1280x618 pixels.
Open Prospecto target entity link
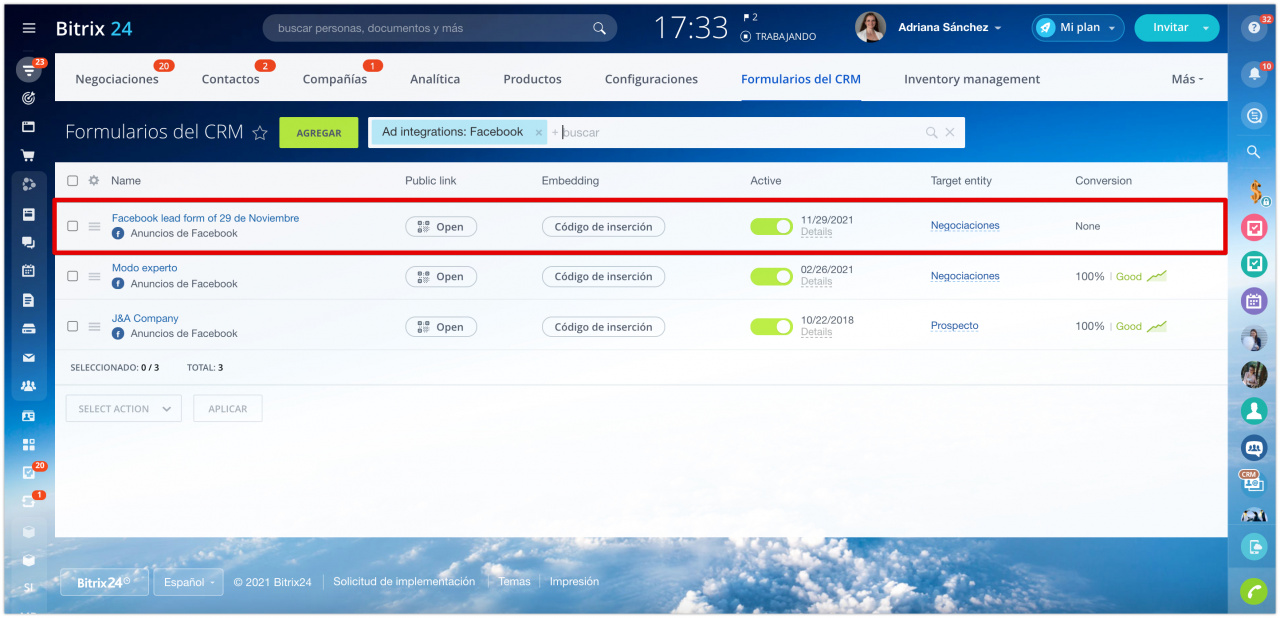click(x=955, y=326)
